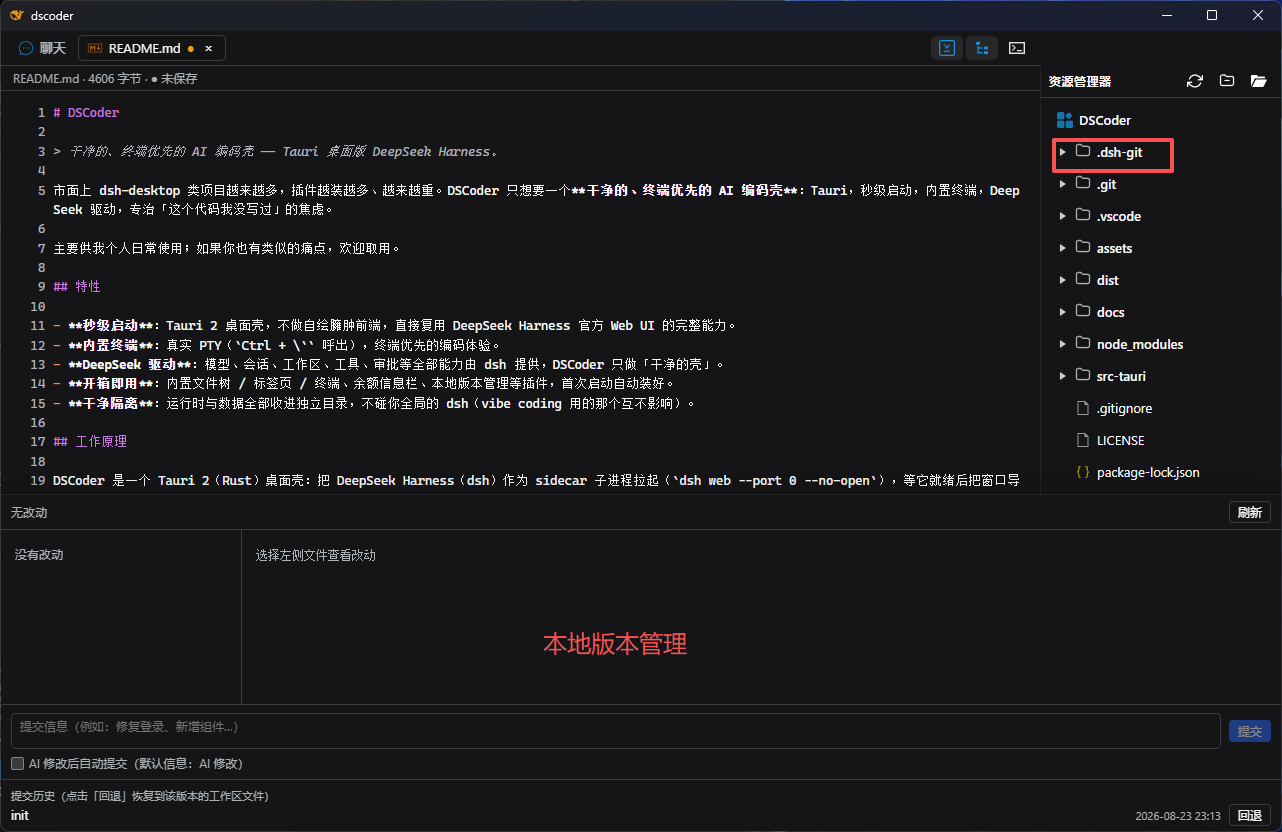The image size is (1282, 832).
Task: Select the README.md editor tab
Action: pyautogui.click(x=151, y=48)
